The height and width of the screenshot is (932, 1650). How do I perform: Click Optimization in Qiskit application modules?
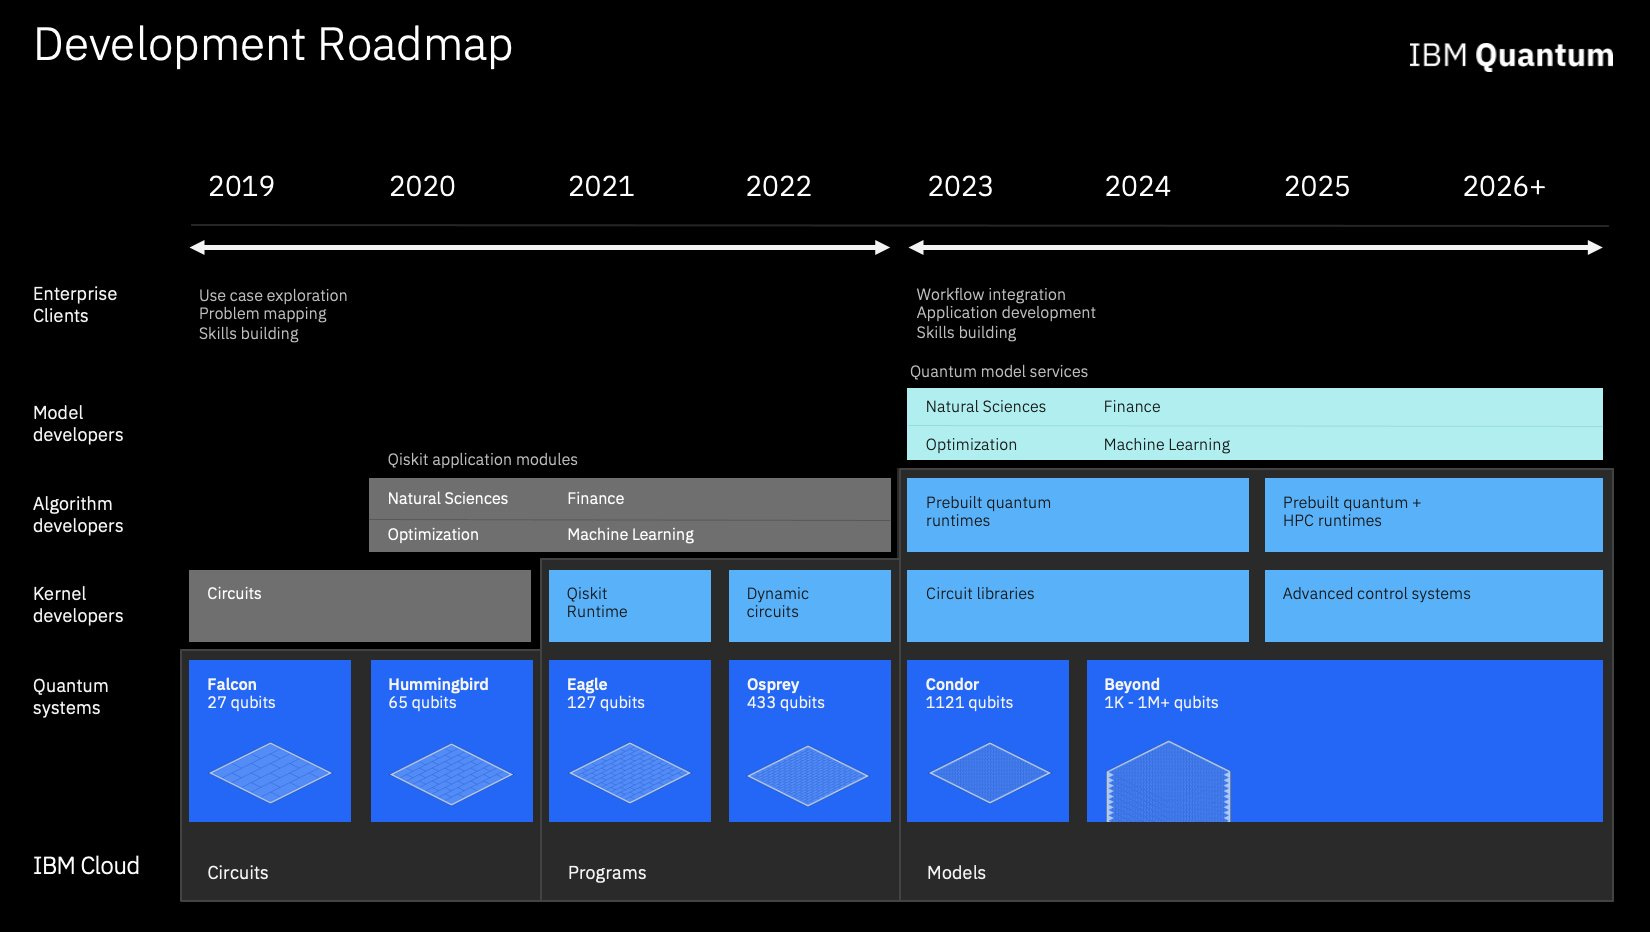[433, 535]
